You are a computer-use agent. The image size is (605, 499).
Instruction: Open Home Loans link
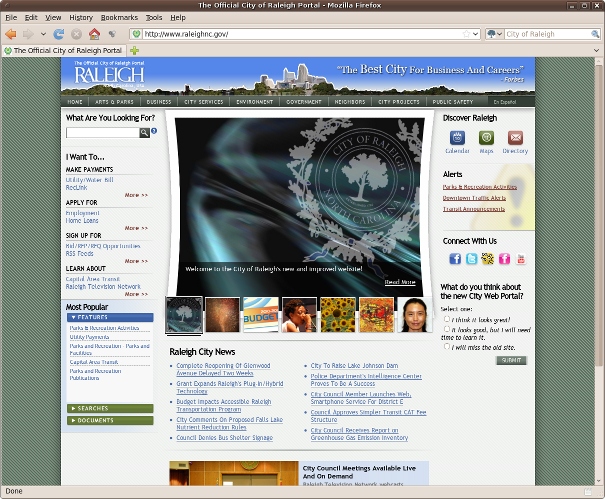pyautogui.click(x=82, y=221)
